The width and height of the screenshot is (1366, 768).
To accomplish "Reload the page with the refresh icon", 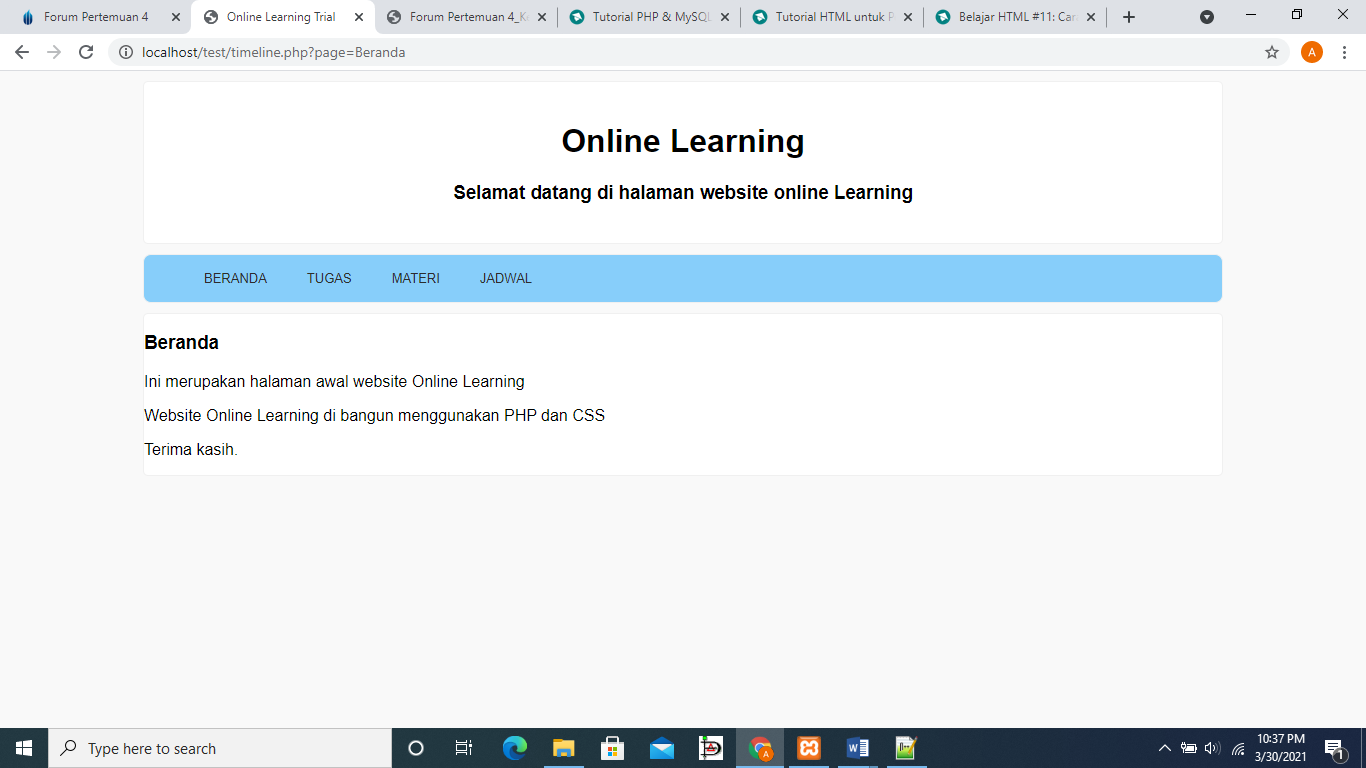I will point(86,52).
